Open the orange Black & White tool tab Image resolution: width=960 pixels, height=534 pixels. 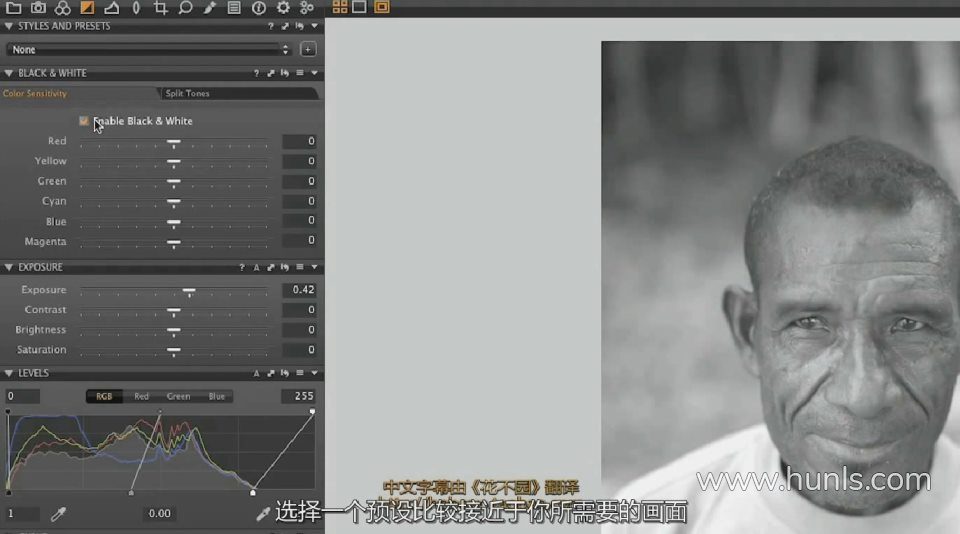(x=87, y=7)
